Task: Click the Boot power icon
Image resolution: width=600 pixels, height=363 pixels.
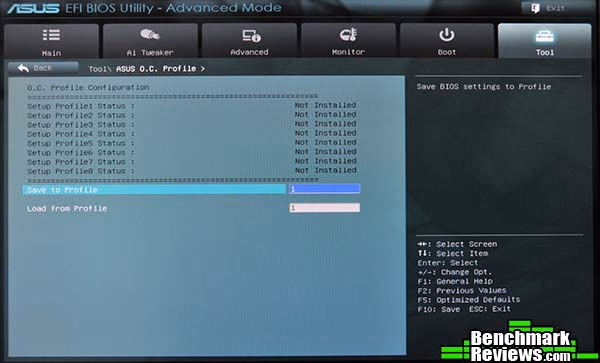Action: [446, 35]
